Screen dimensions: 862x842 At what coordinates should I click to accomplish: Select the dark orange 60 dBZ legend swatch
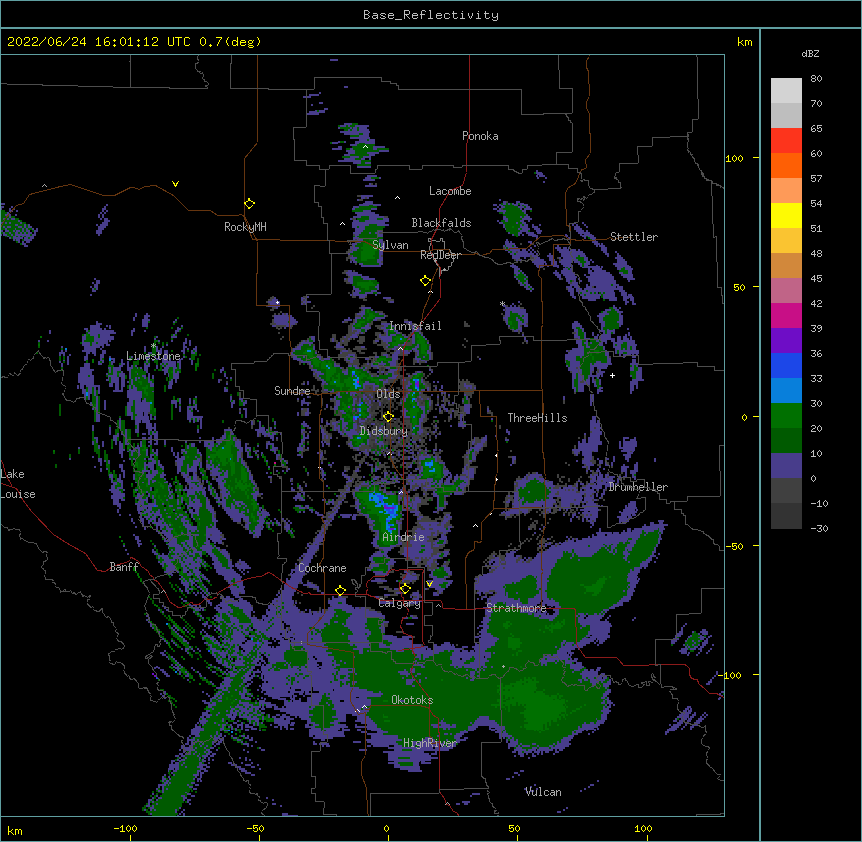(x=786, y=165)
